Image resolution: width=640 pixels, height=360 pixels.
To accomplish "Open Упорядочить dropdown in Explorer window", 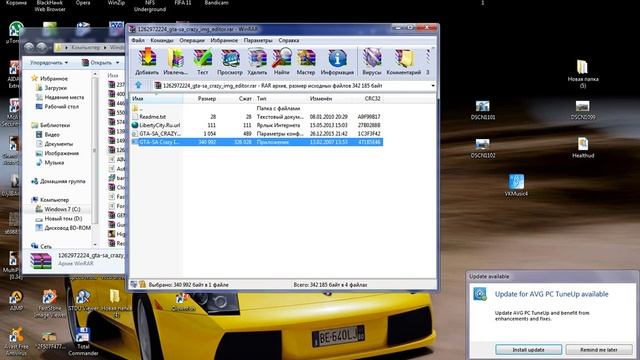I will [x=49, y=63].
